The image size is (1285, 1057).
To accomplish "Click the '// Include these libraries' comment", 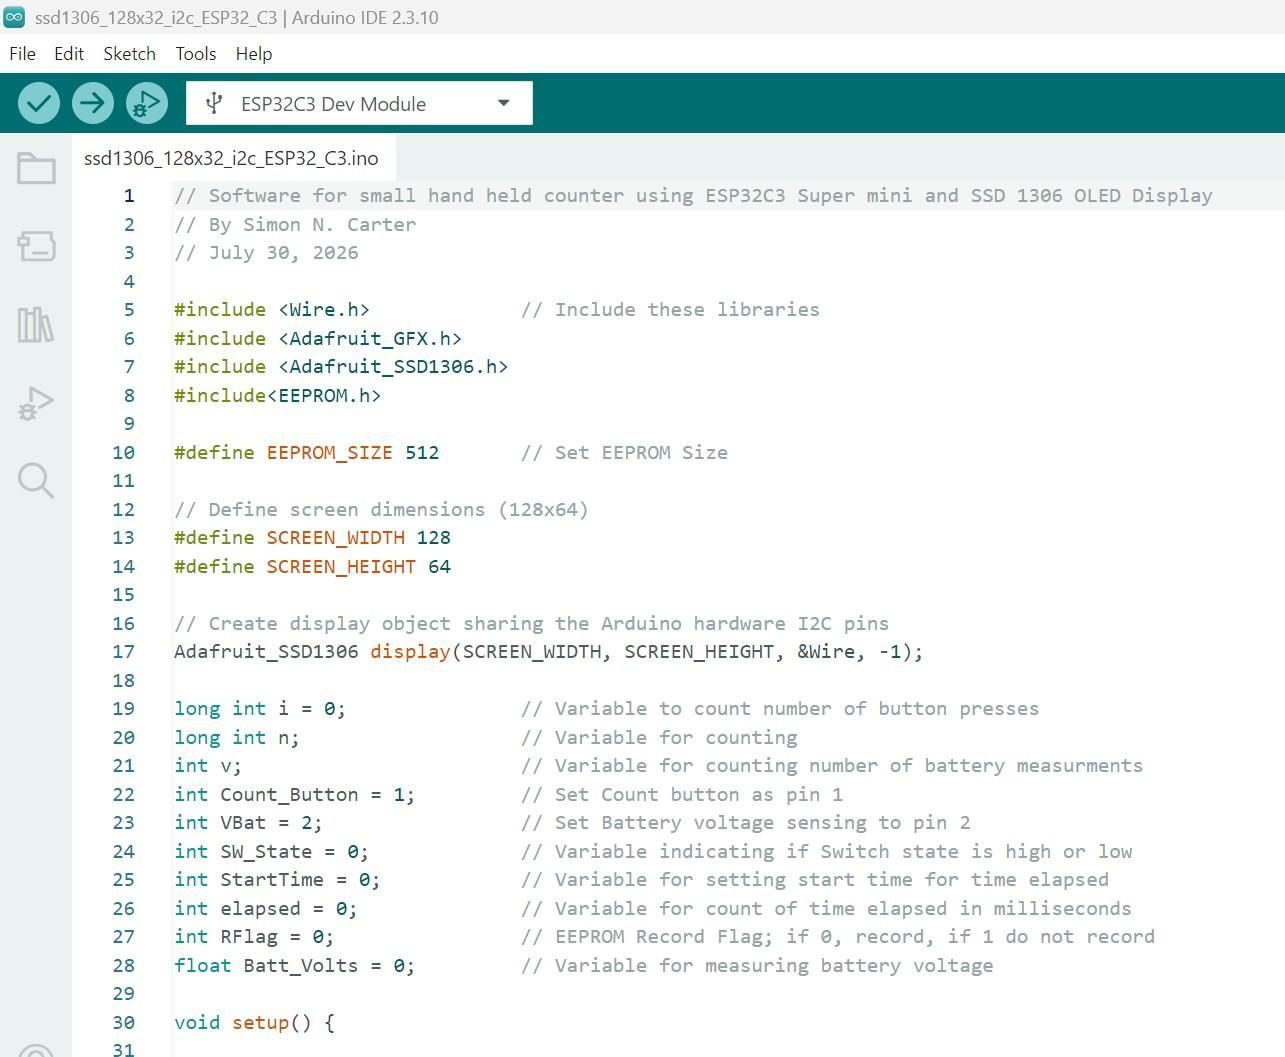I will tap(670, 310).
